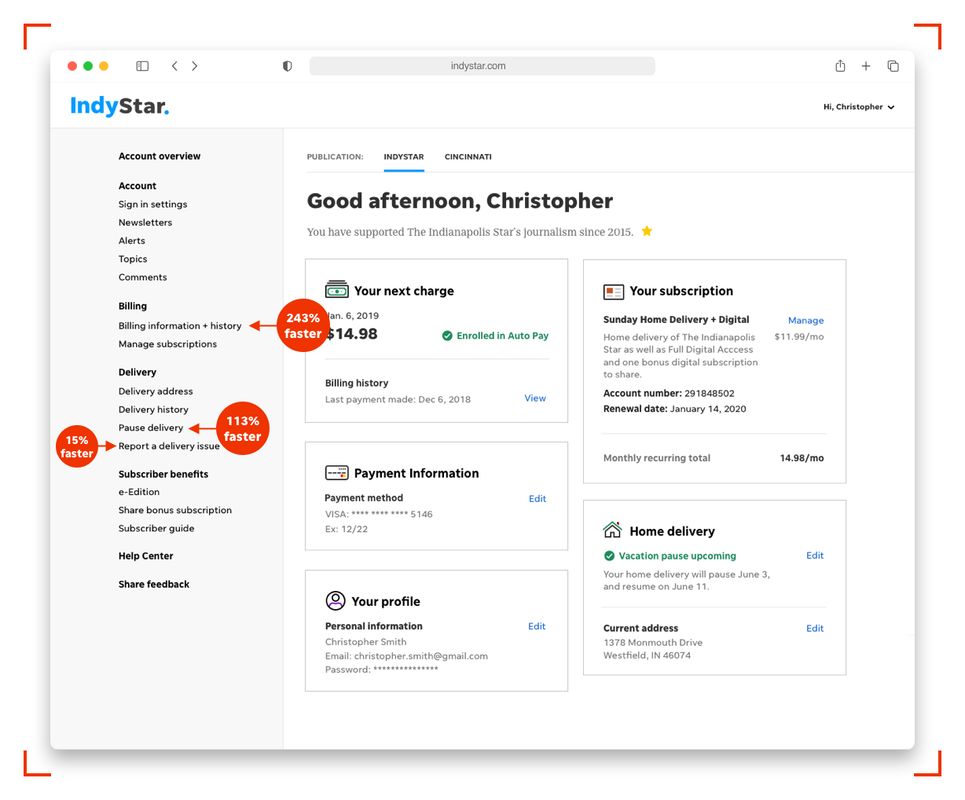Expand the "Hi, Christopher" account dropdown
965x800 pixels.
[858, 107]
